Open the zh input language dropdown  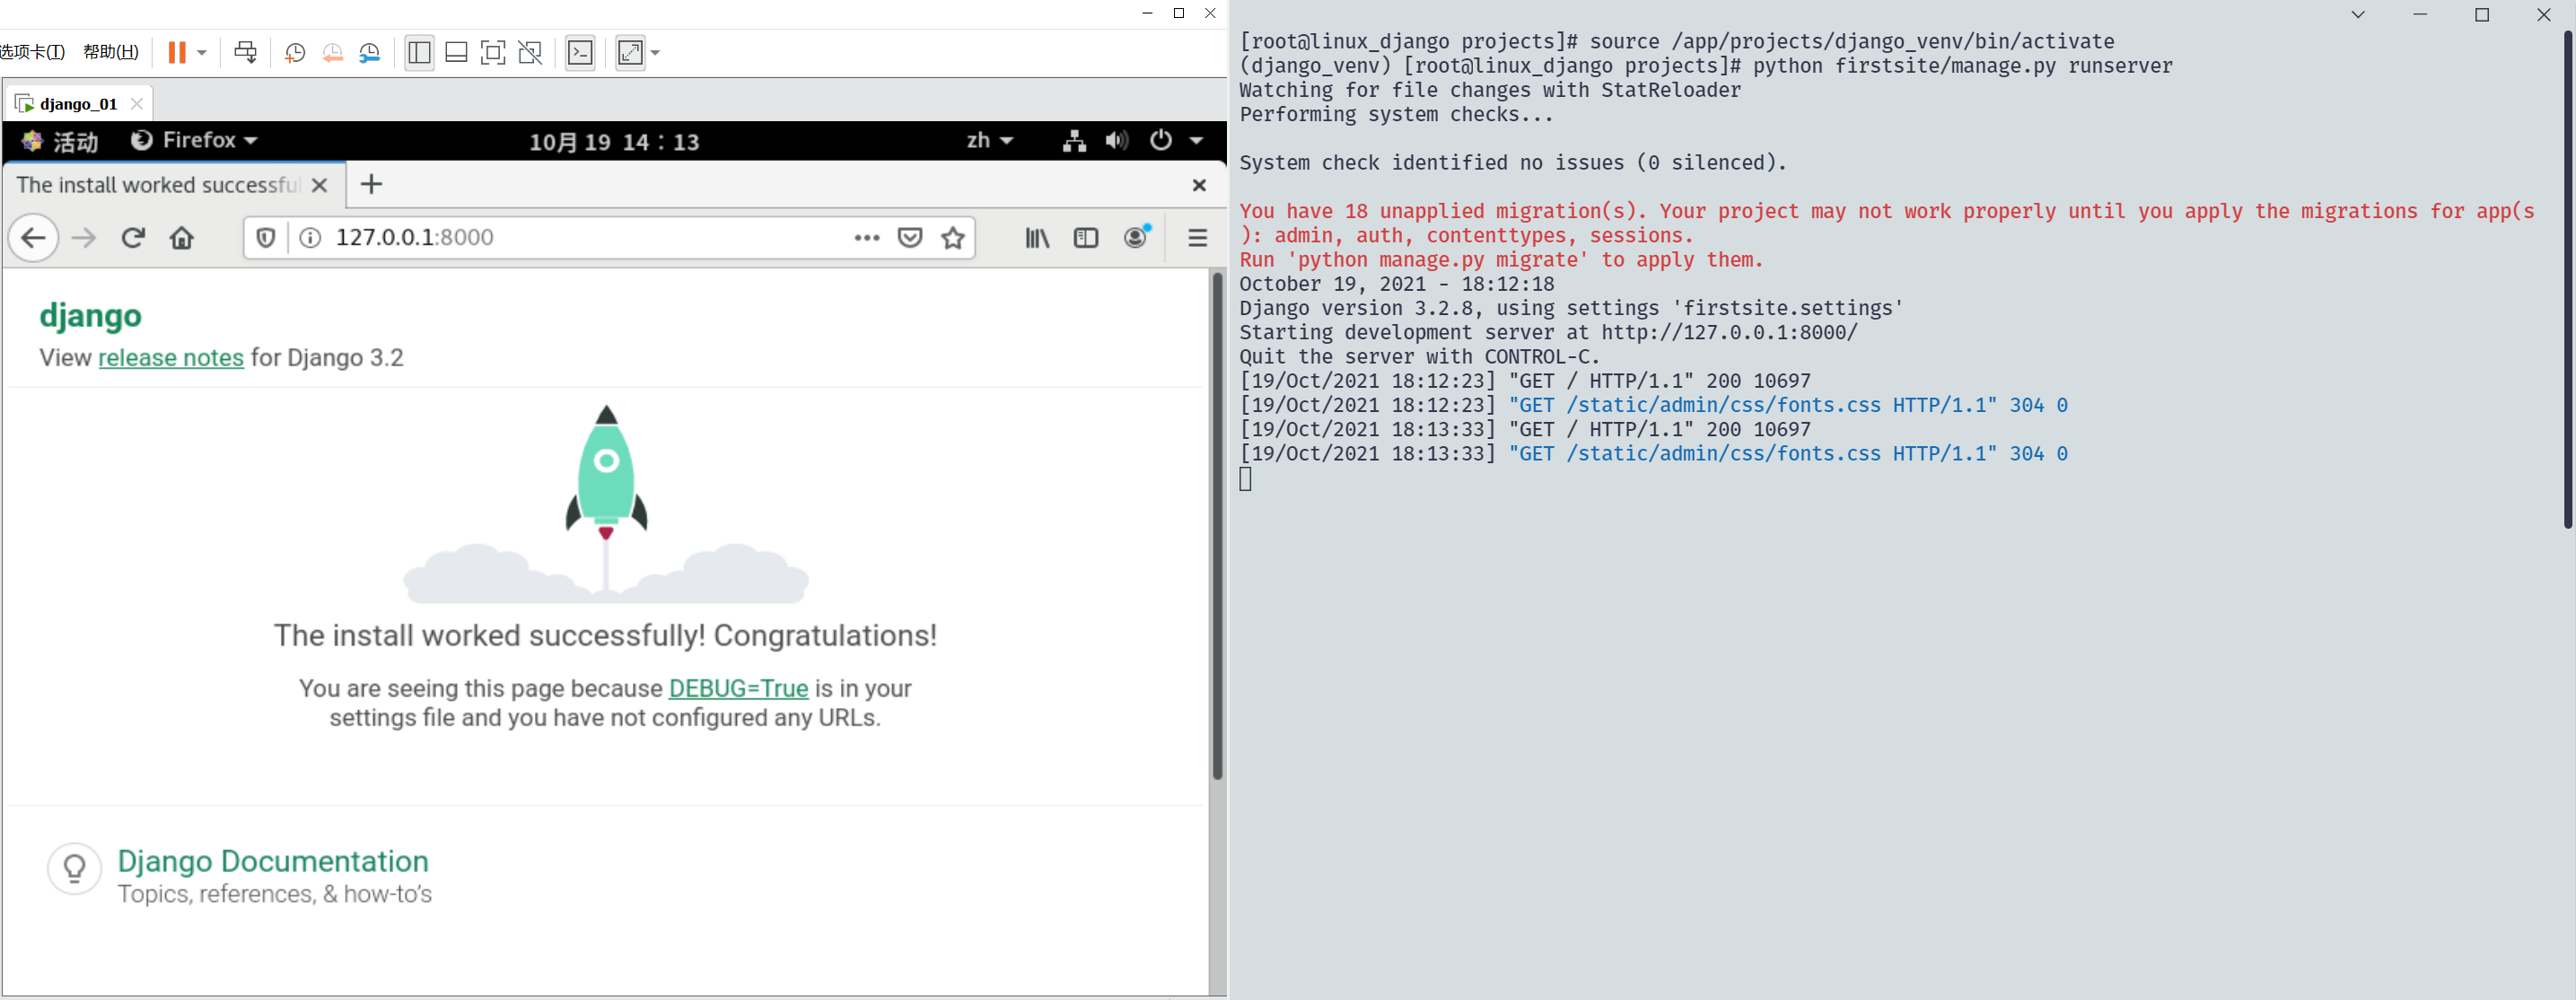990,141
